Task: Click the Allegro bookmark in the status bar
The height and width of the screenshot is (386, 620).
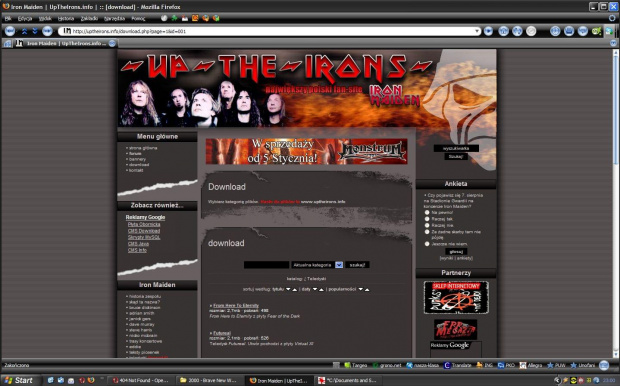Action: pyautogui.click(x=531, y=365)
